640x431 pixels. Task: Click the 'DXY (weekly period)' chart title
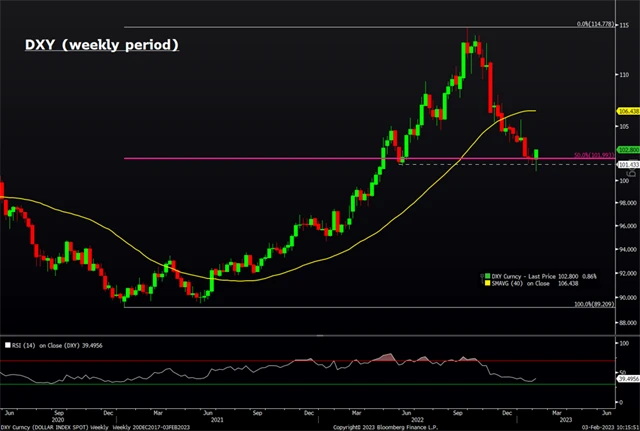[x=102, y=44]
